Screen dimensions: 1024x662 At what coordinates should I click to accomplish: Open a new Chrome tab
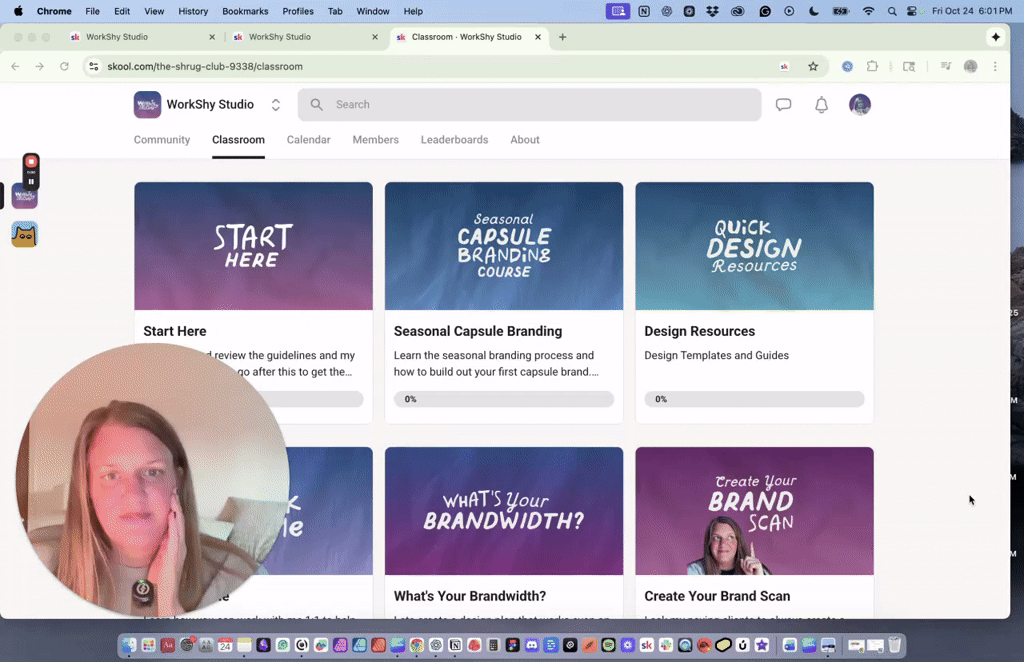(x=562, y=37)
